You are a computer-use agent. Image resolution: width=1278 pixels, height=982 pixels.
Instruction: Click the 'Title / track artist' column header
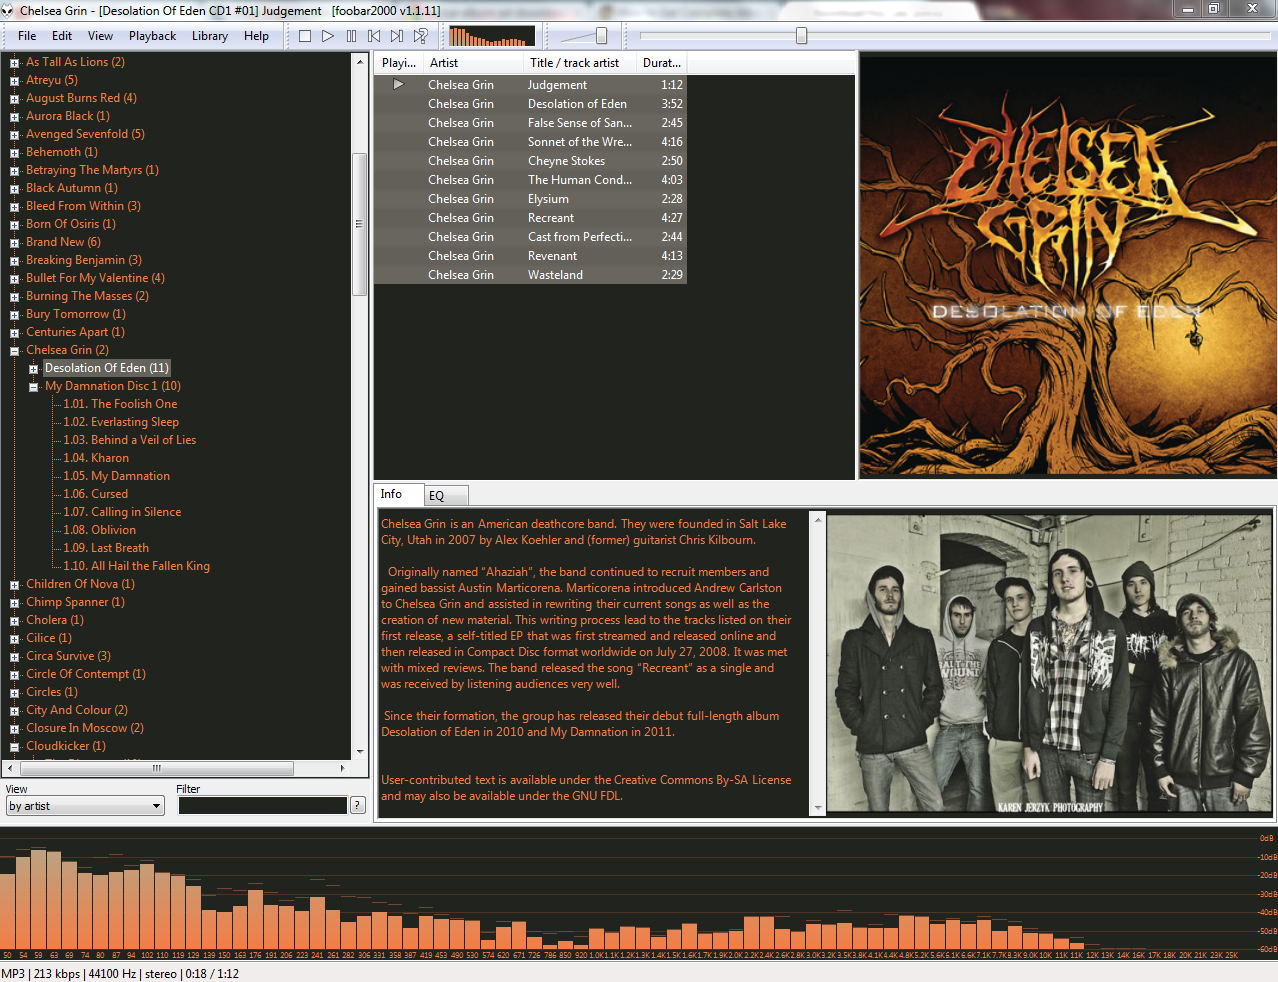(580, 63)
